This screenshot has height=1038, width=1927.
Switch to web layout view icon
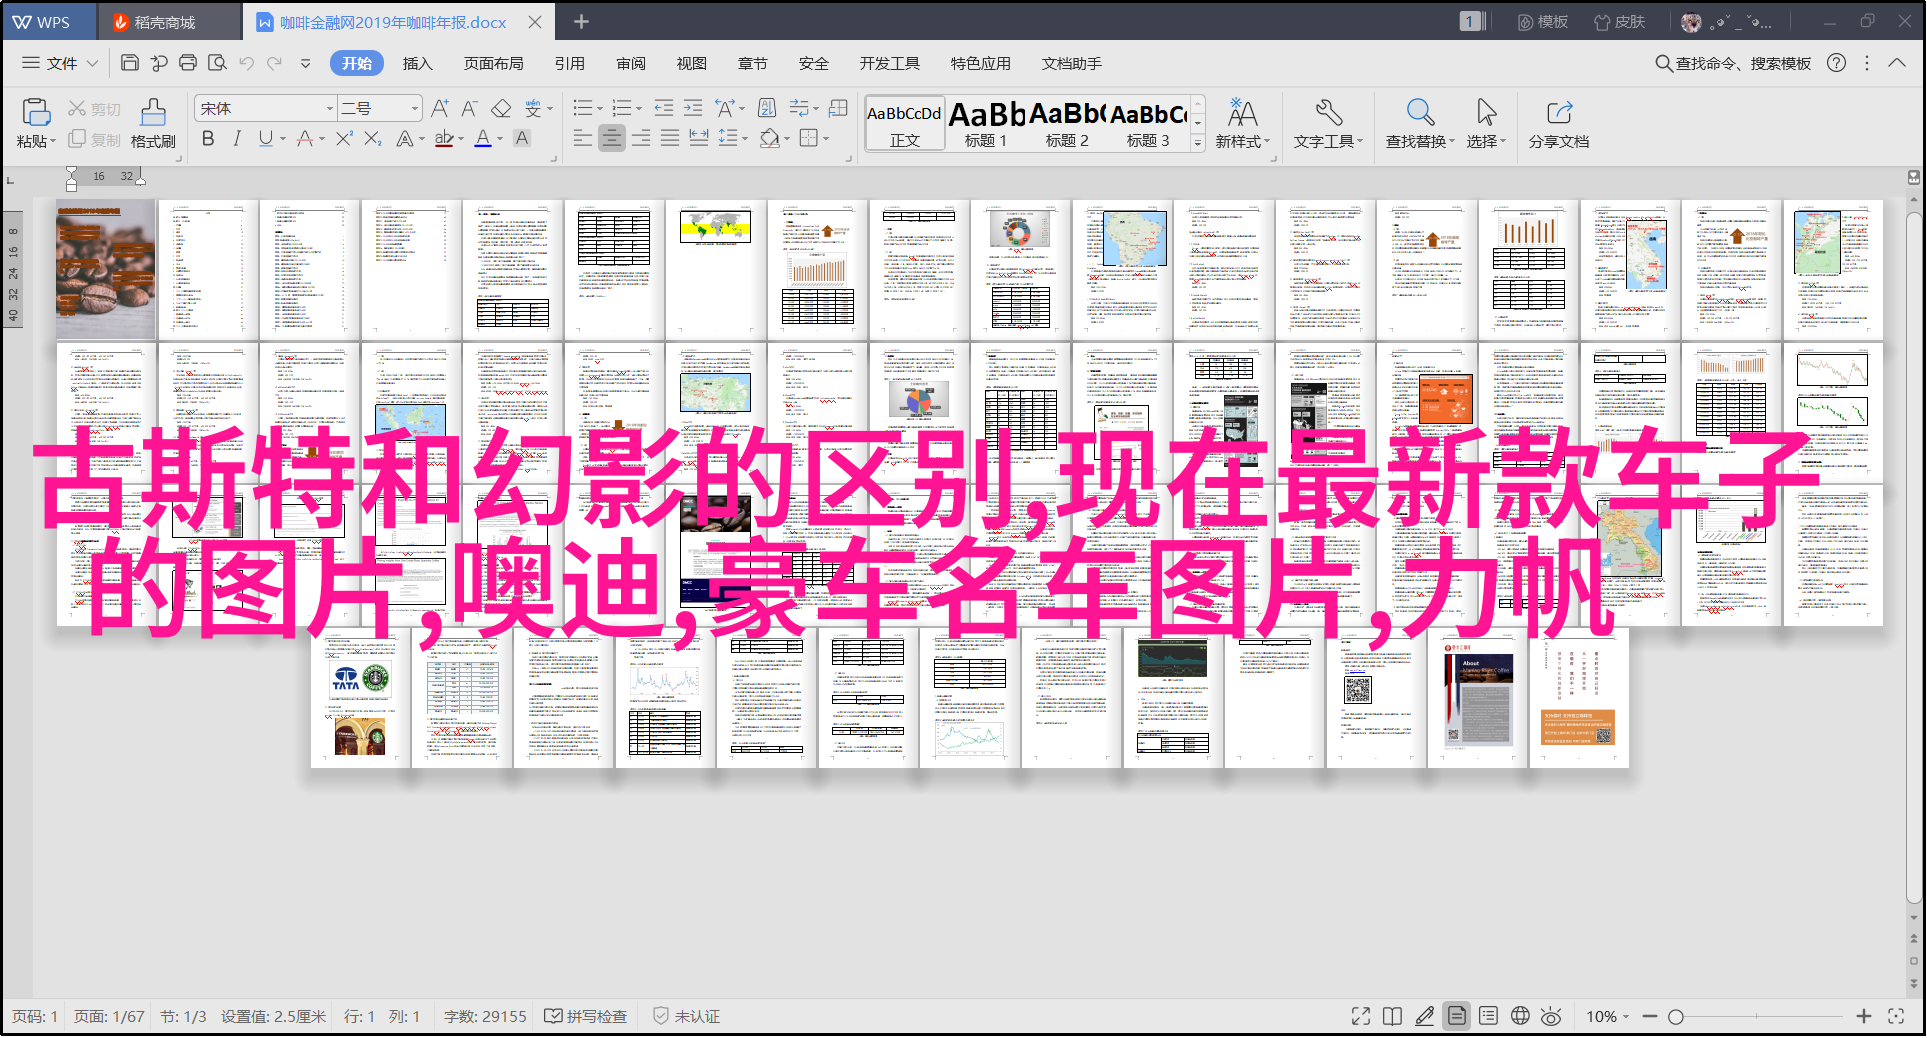[1520, 1016]
